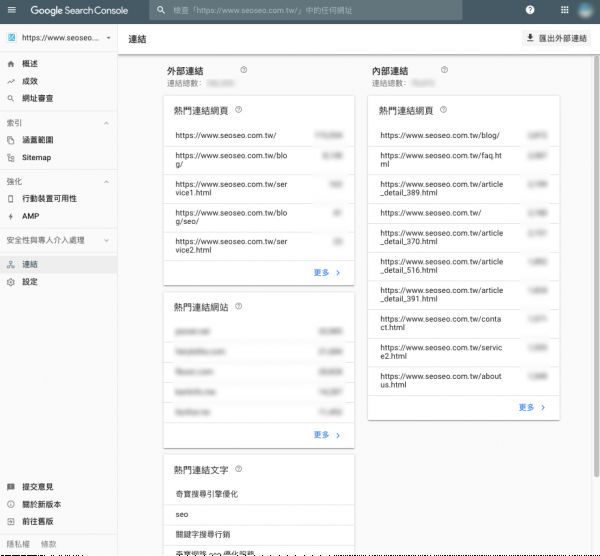Click the sitemap tree icon beside Sitemap
This screenshot has height=556, width=600.
pyautogui.click(x=11, y=158)
